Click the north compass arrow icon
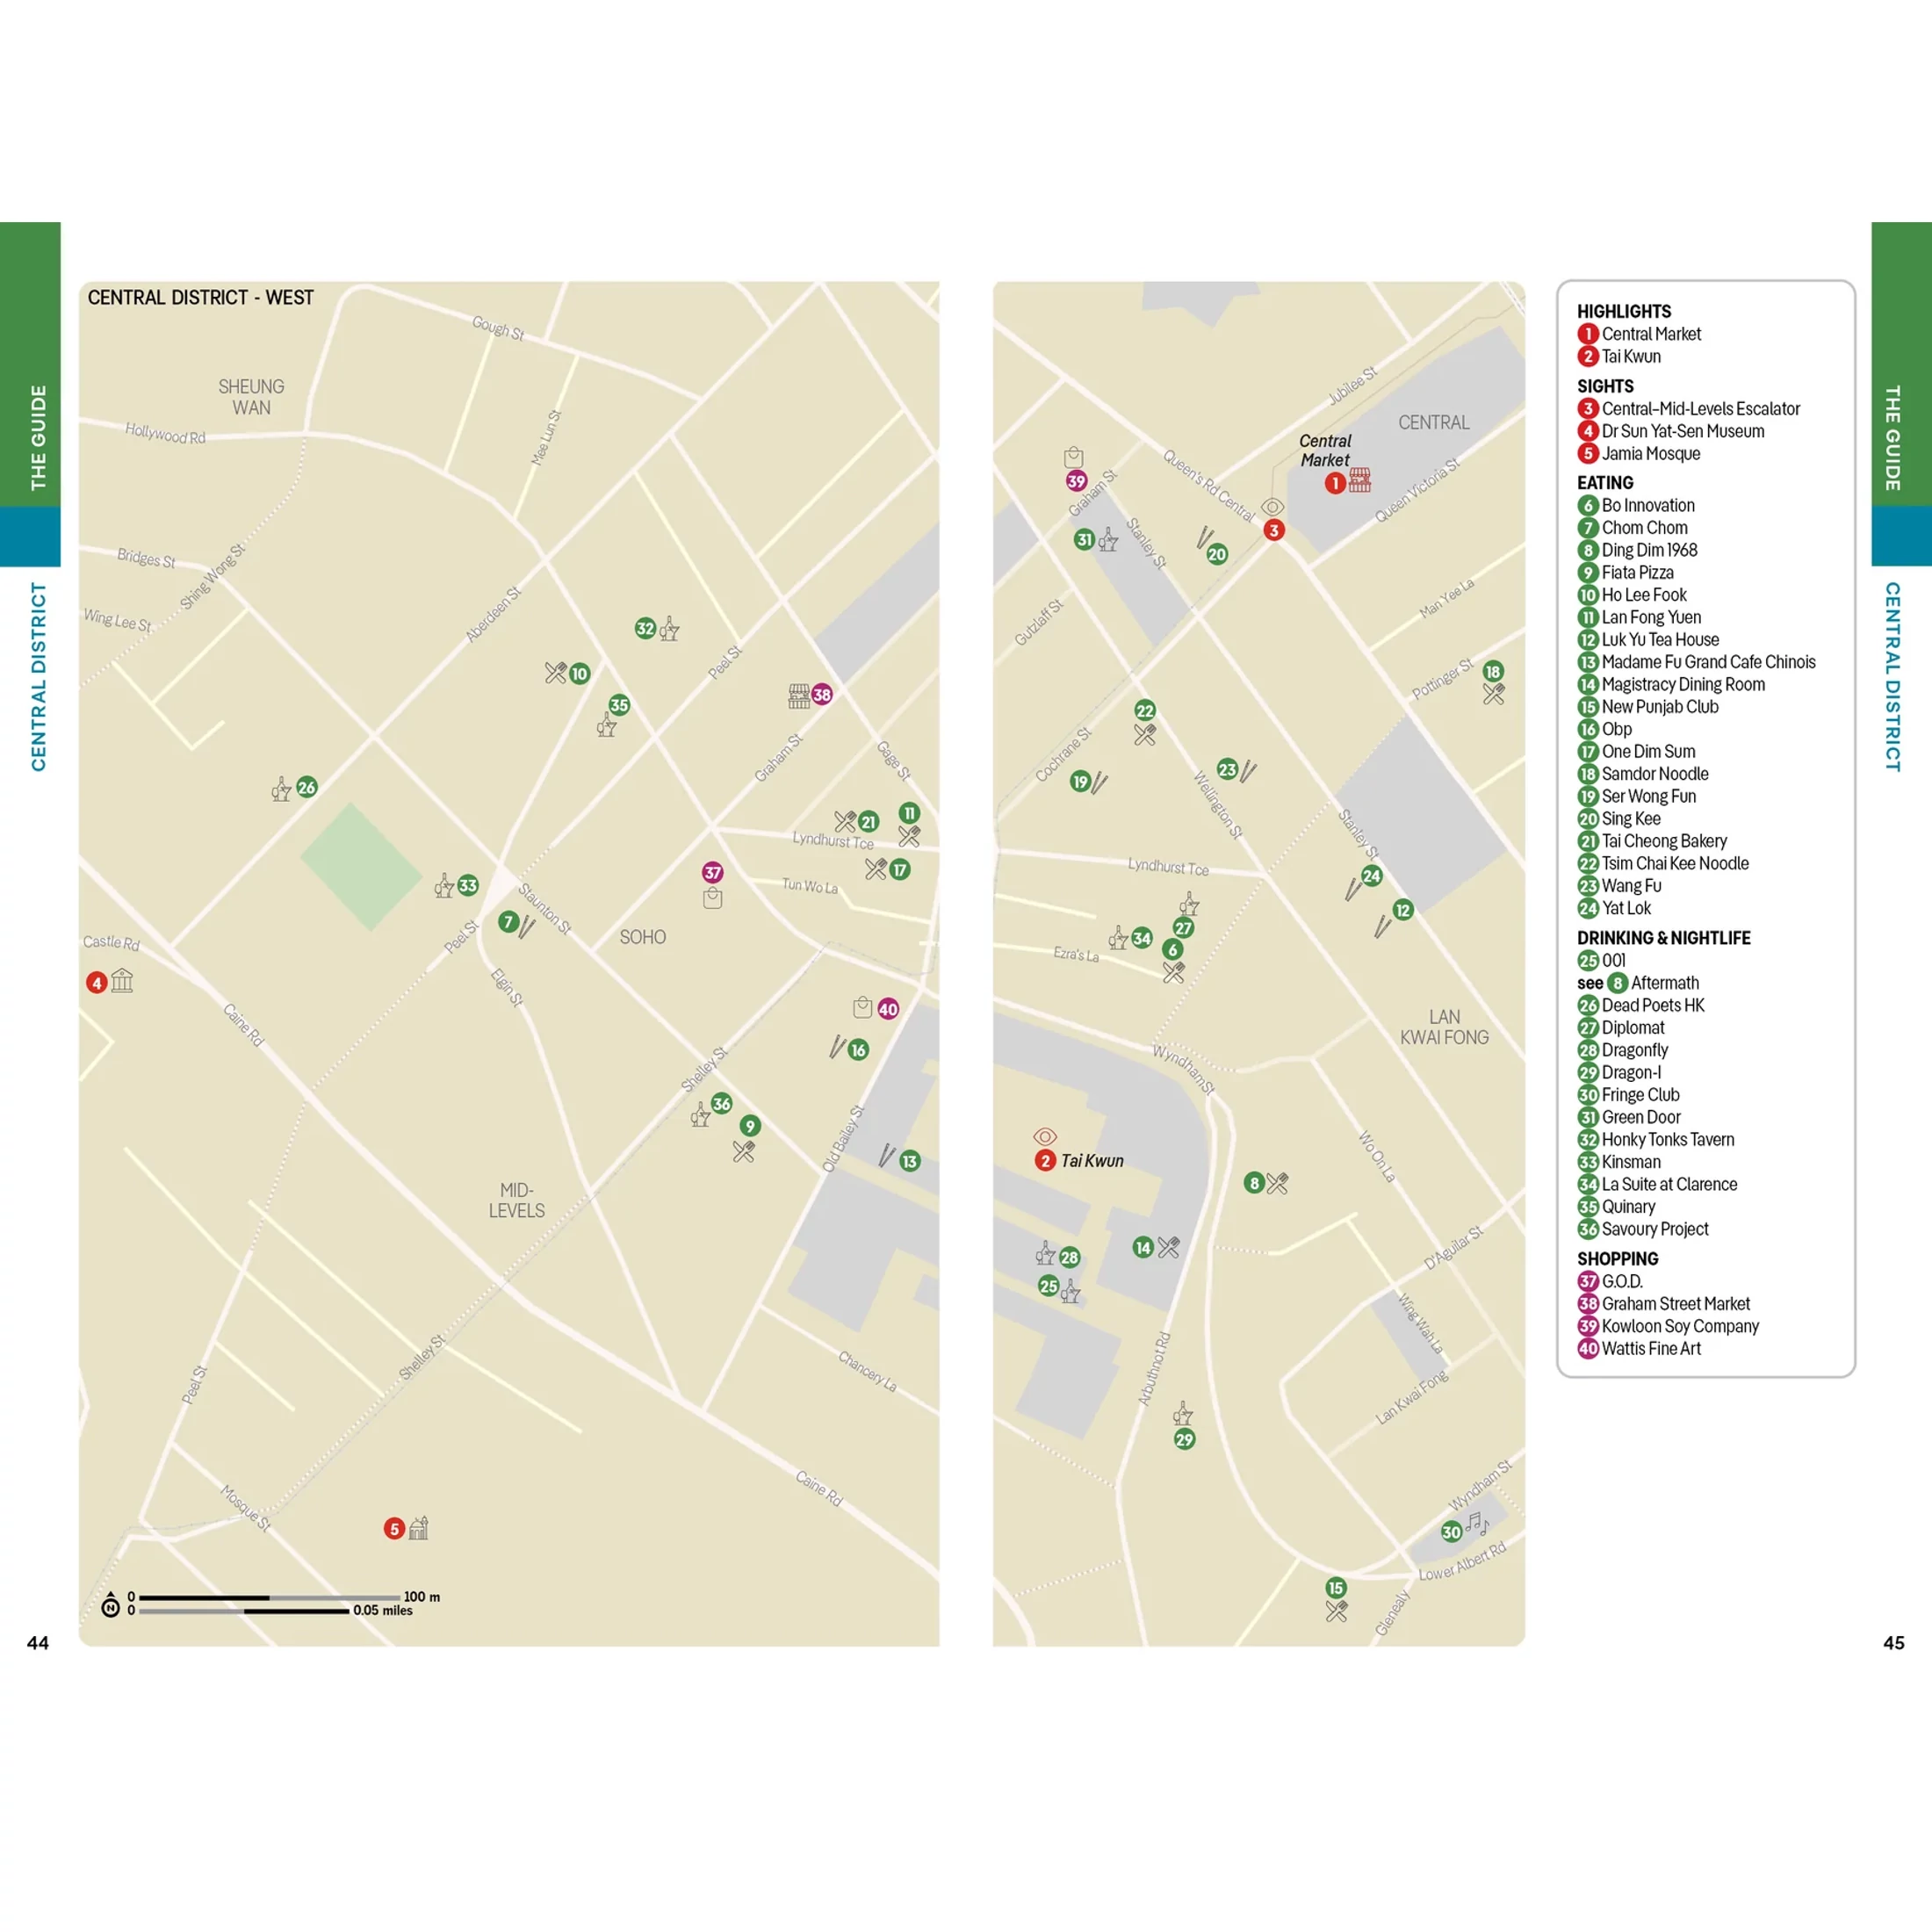This screenshot has height=1932, width=1932. pyautogui.click(x=111, y=1605)
